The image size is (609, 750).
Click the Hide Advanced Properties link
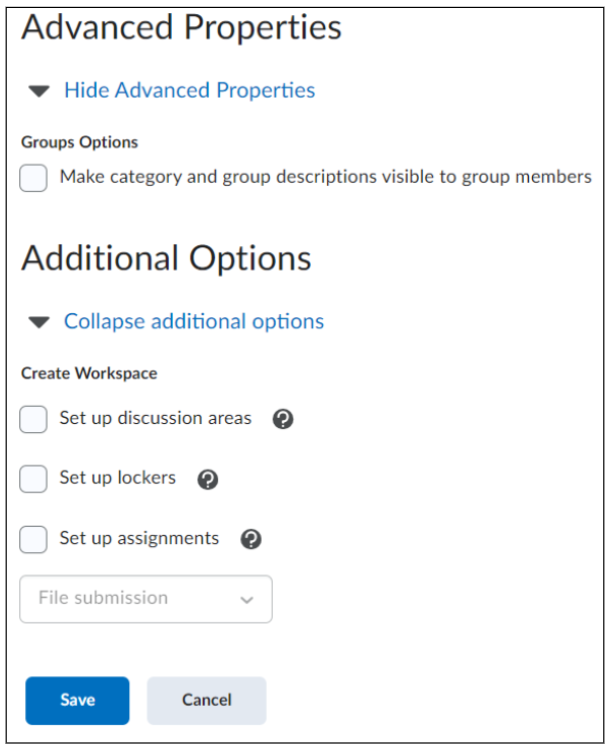[x=189, y=90]
